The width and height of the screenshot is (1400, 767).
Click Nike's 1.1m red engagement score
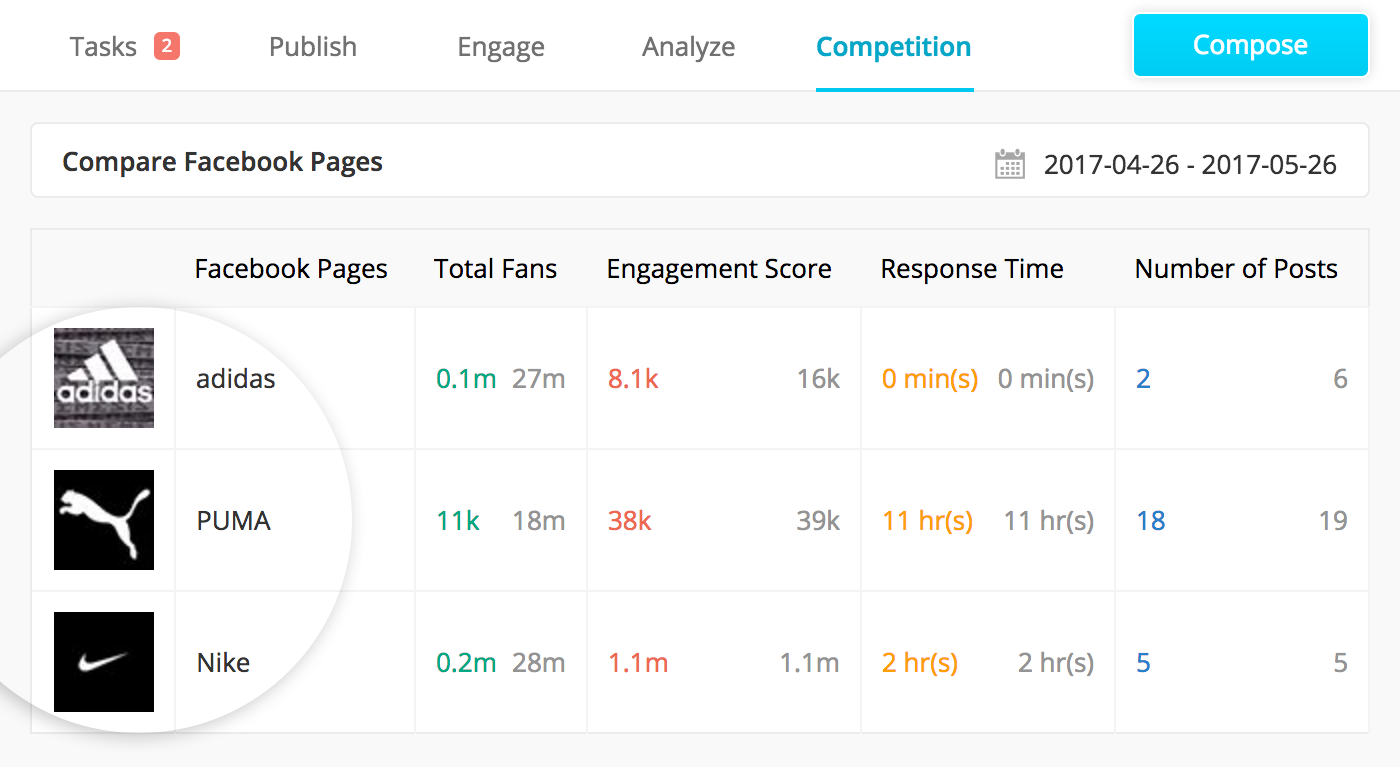[638, 663]
